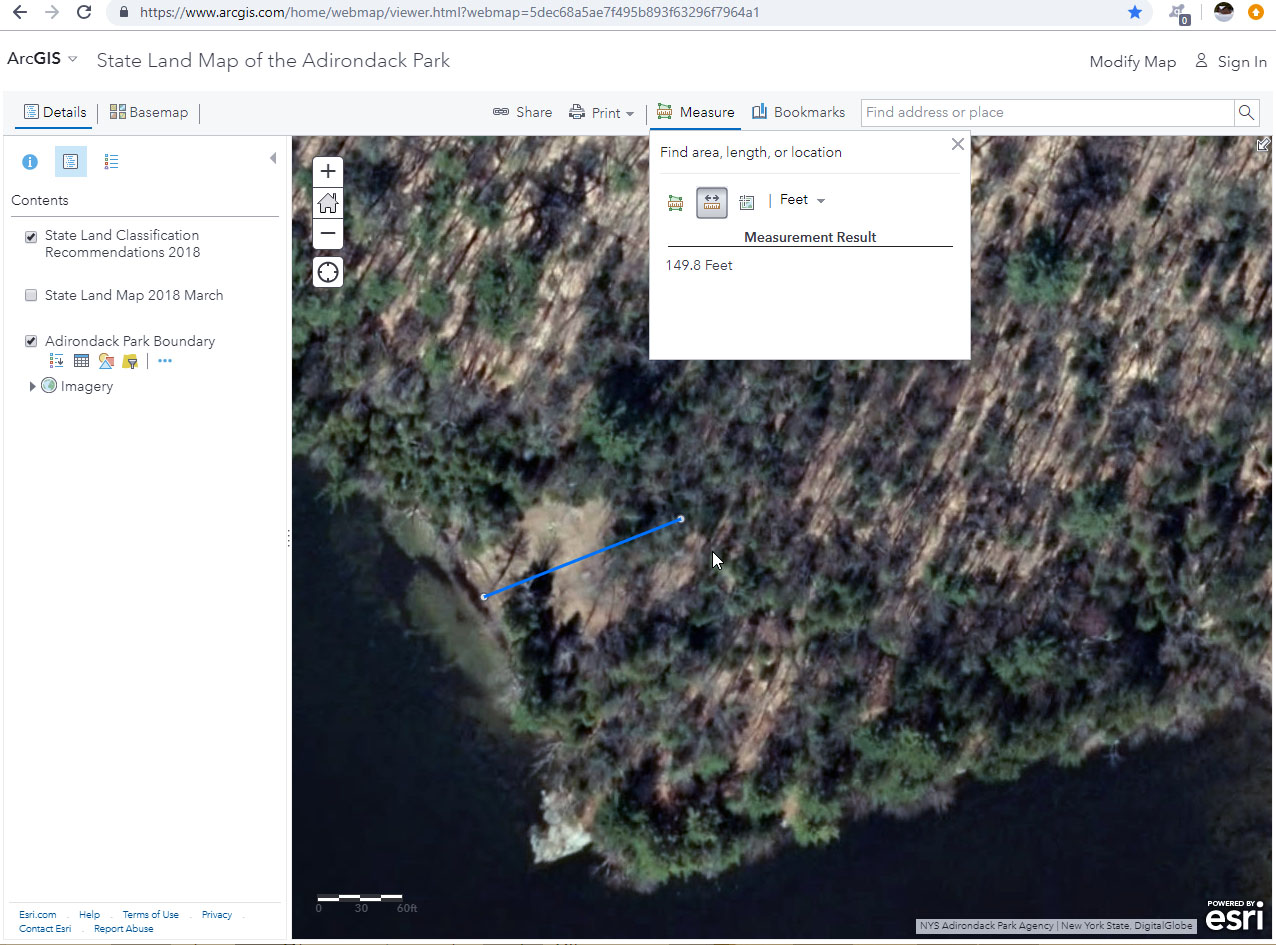Show the legend panel view
Image resolution: width=1276 pixels, height=945 pixels.
[x=111, y=162]
